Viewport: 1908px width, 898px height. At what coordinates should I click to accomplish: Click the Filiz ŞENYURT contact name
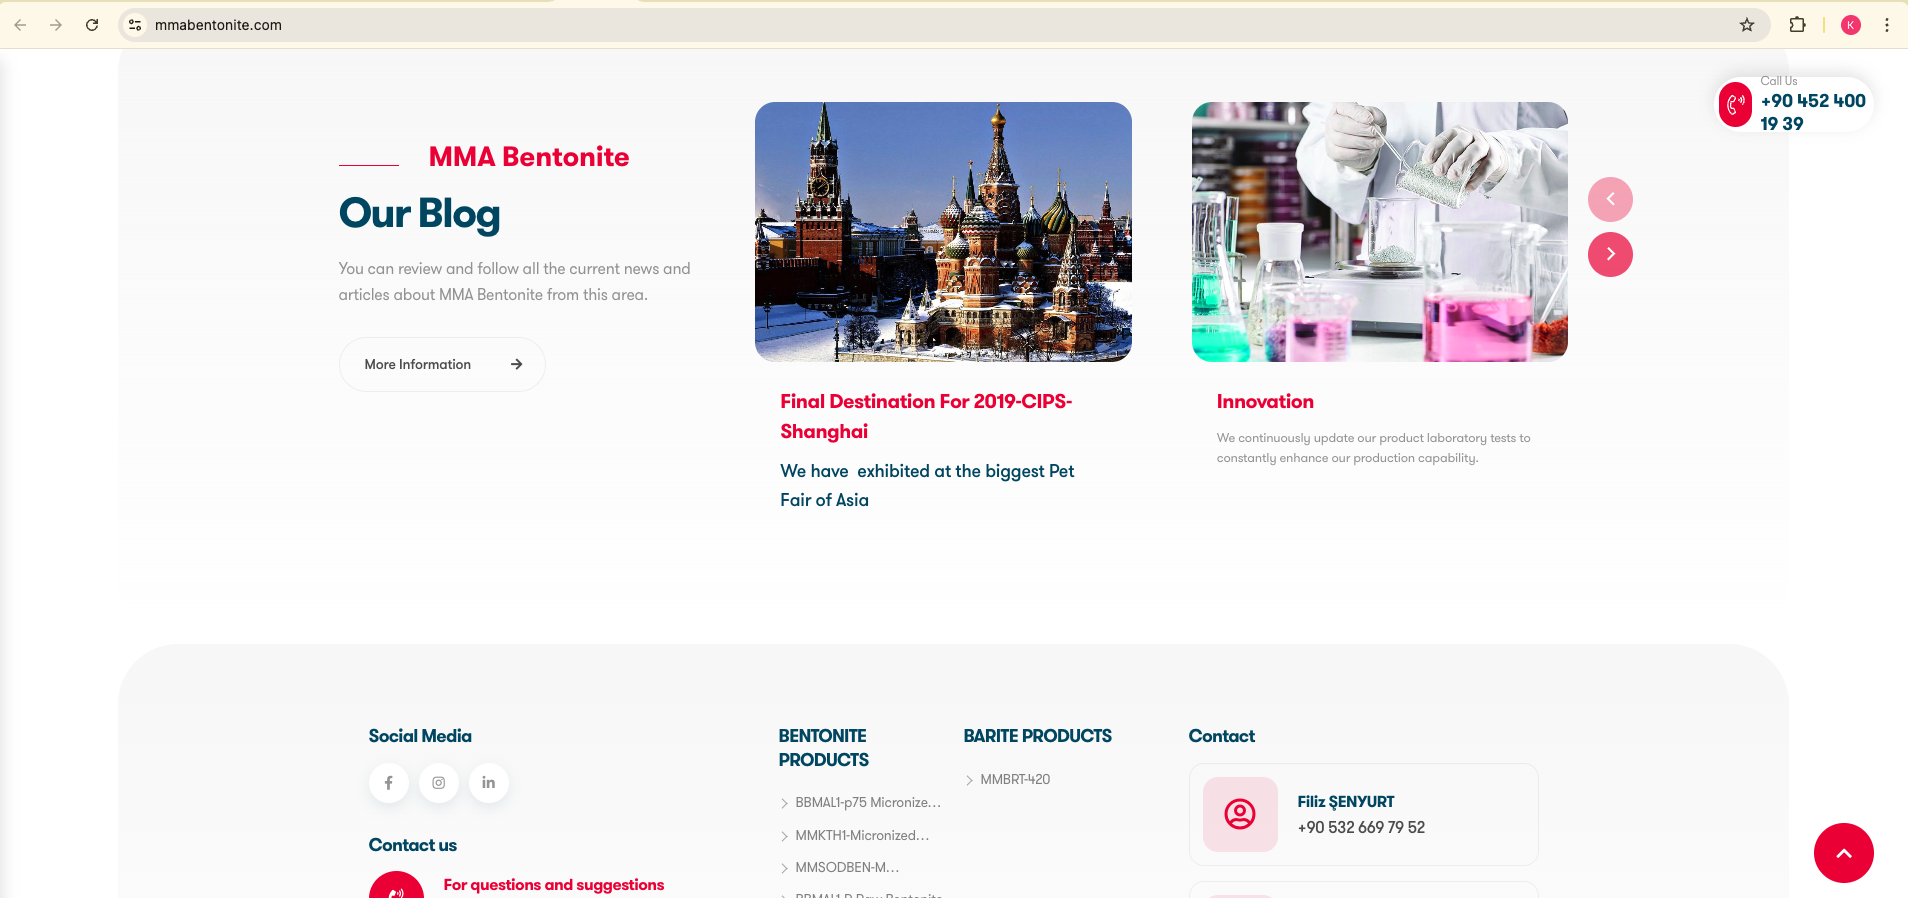pos(1346,802)
